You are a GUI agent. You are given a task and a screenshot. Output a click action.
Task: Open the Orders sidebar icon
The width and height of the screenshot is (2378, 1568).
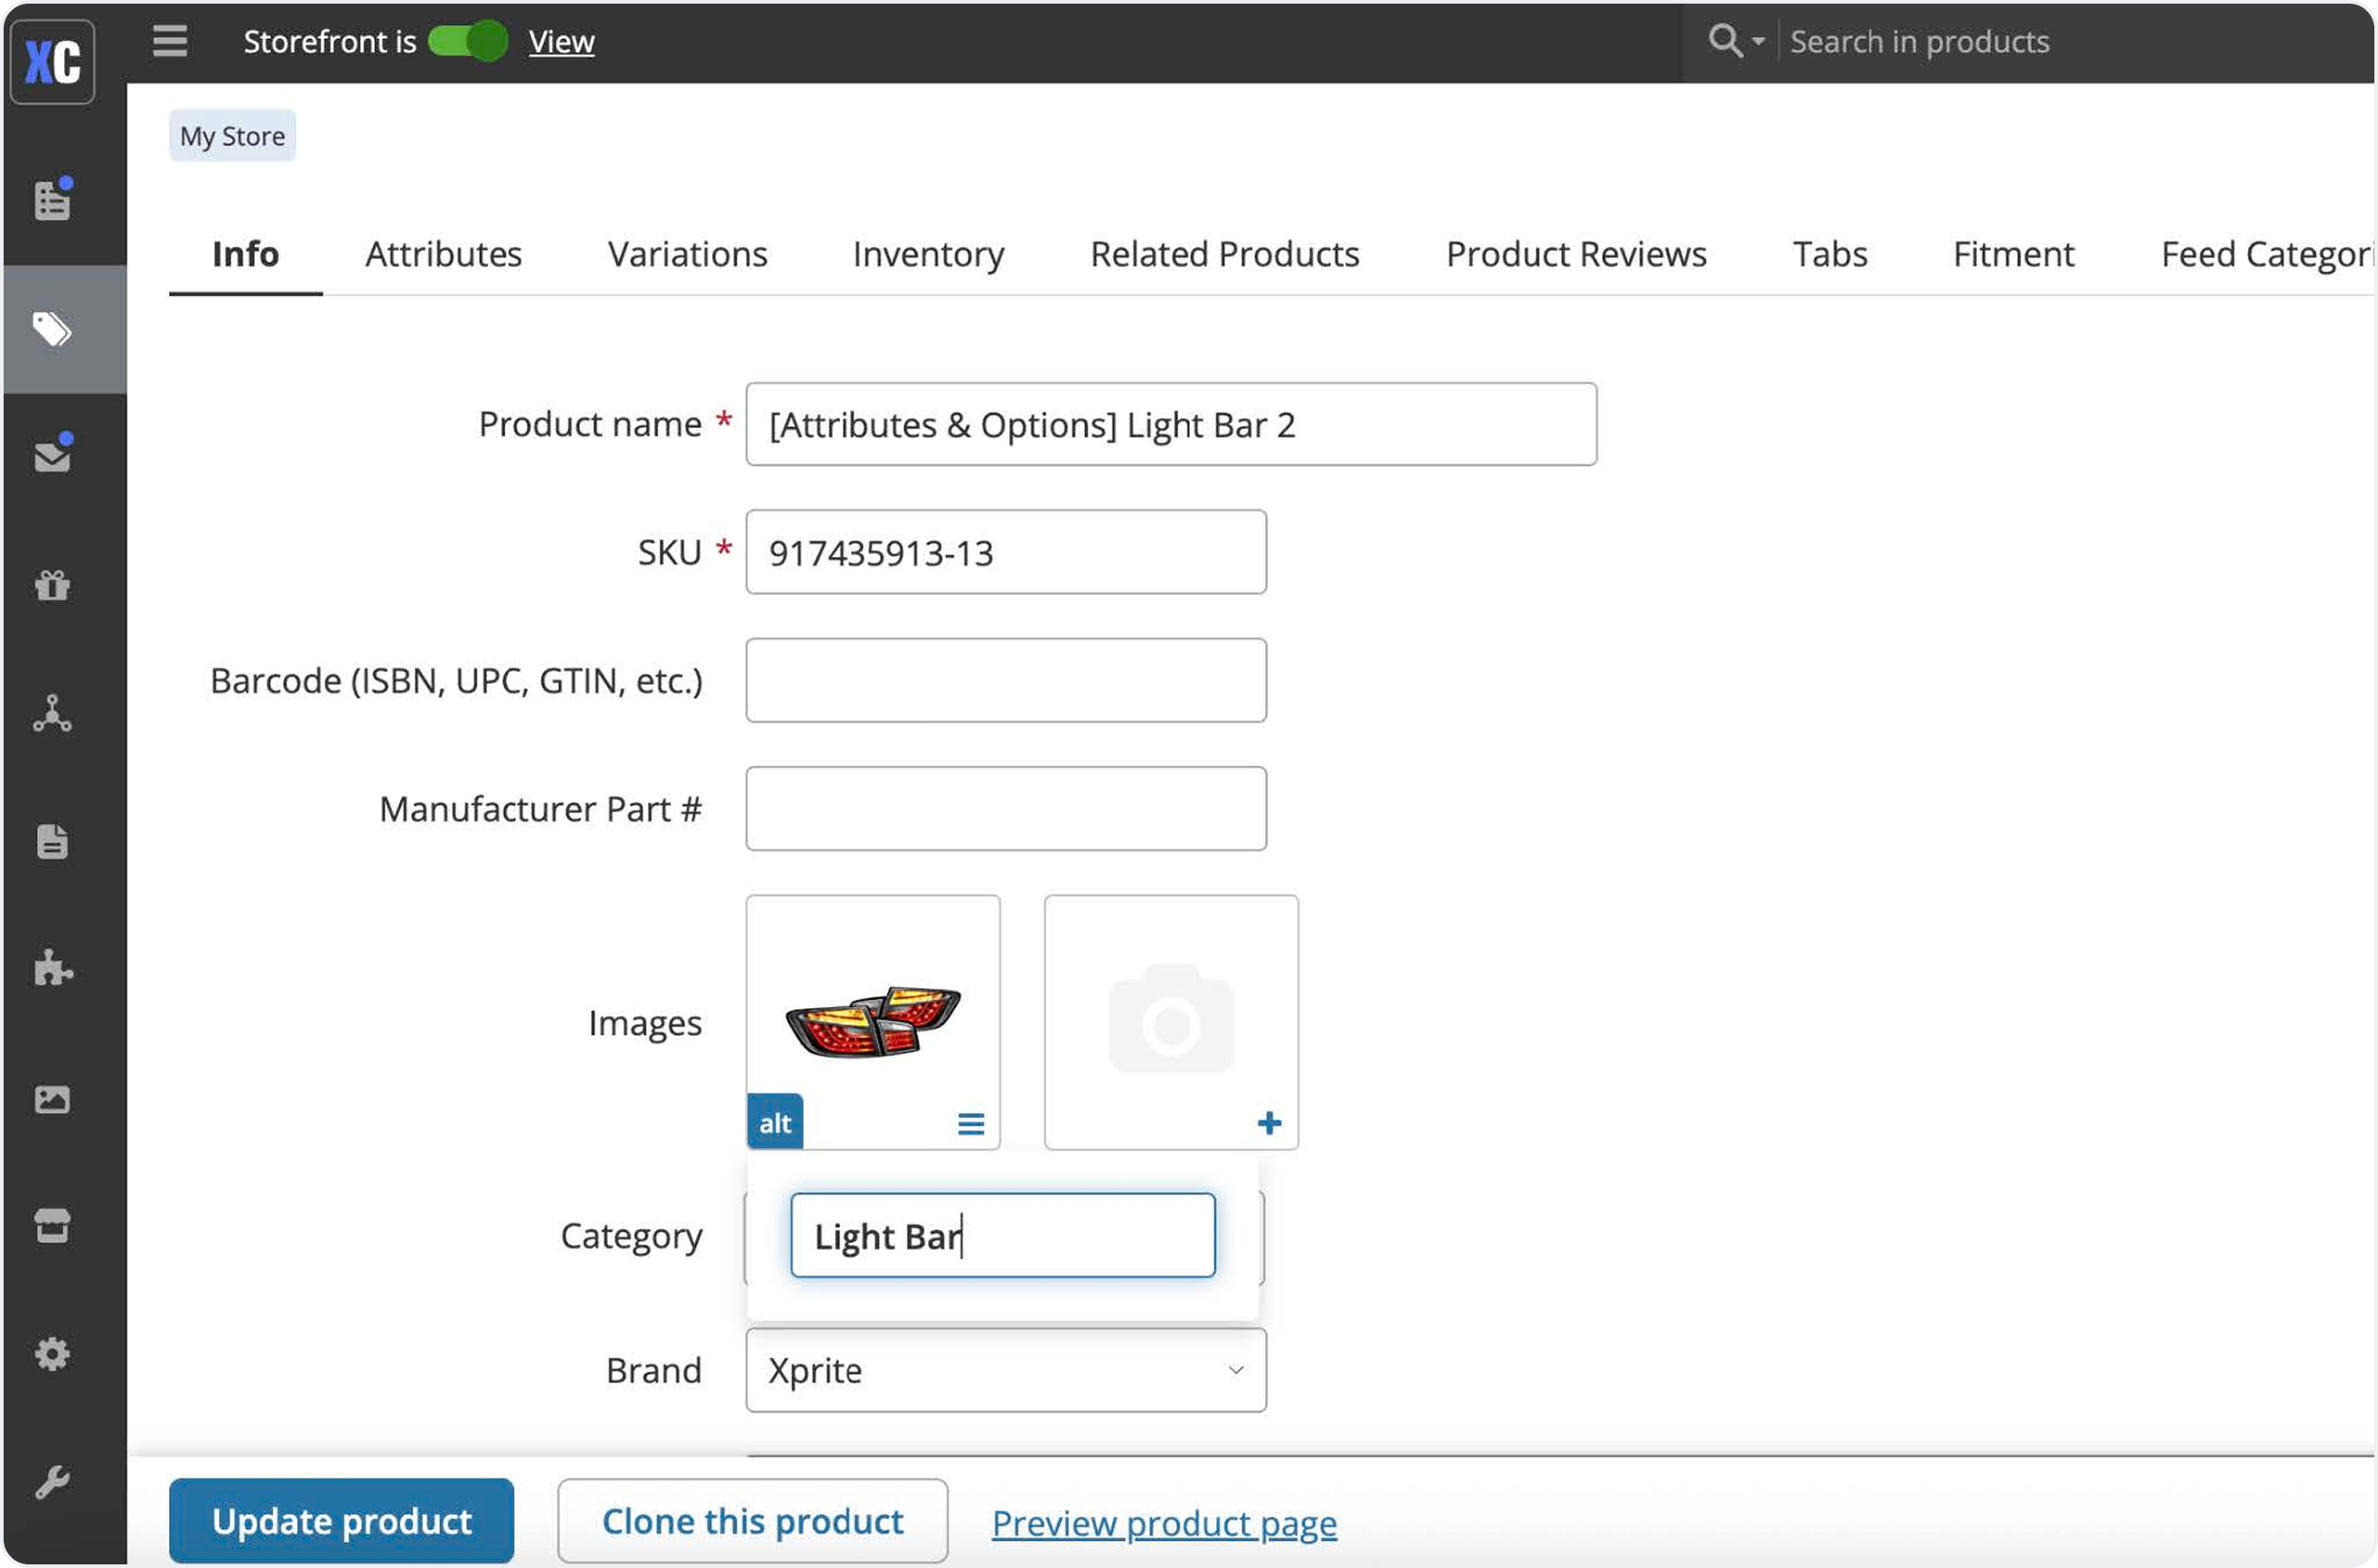click(52, 200)
